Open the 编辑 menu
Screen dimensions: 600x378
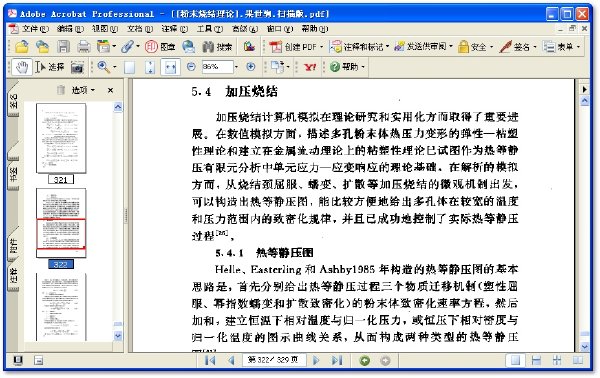pyautogui.click(x=70, y=29)
